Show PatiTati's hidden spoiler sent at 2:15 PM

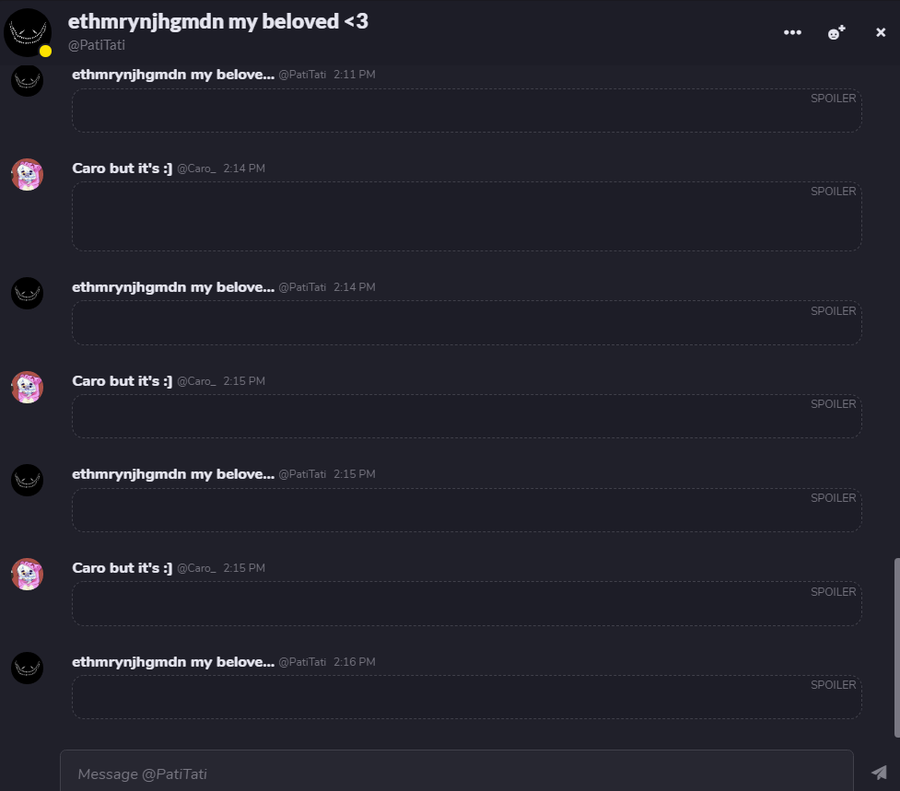click(x=466, y=510)
